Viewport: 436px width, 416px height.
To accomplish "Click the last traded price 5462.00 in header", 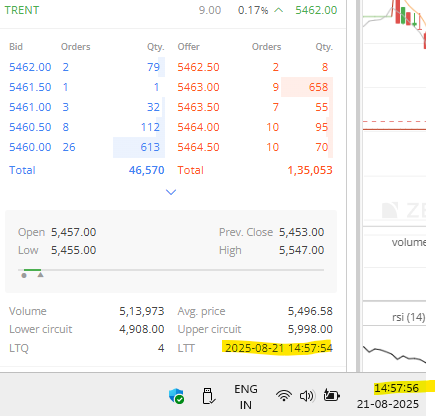I will [x=316, y=10].
